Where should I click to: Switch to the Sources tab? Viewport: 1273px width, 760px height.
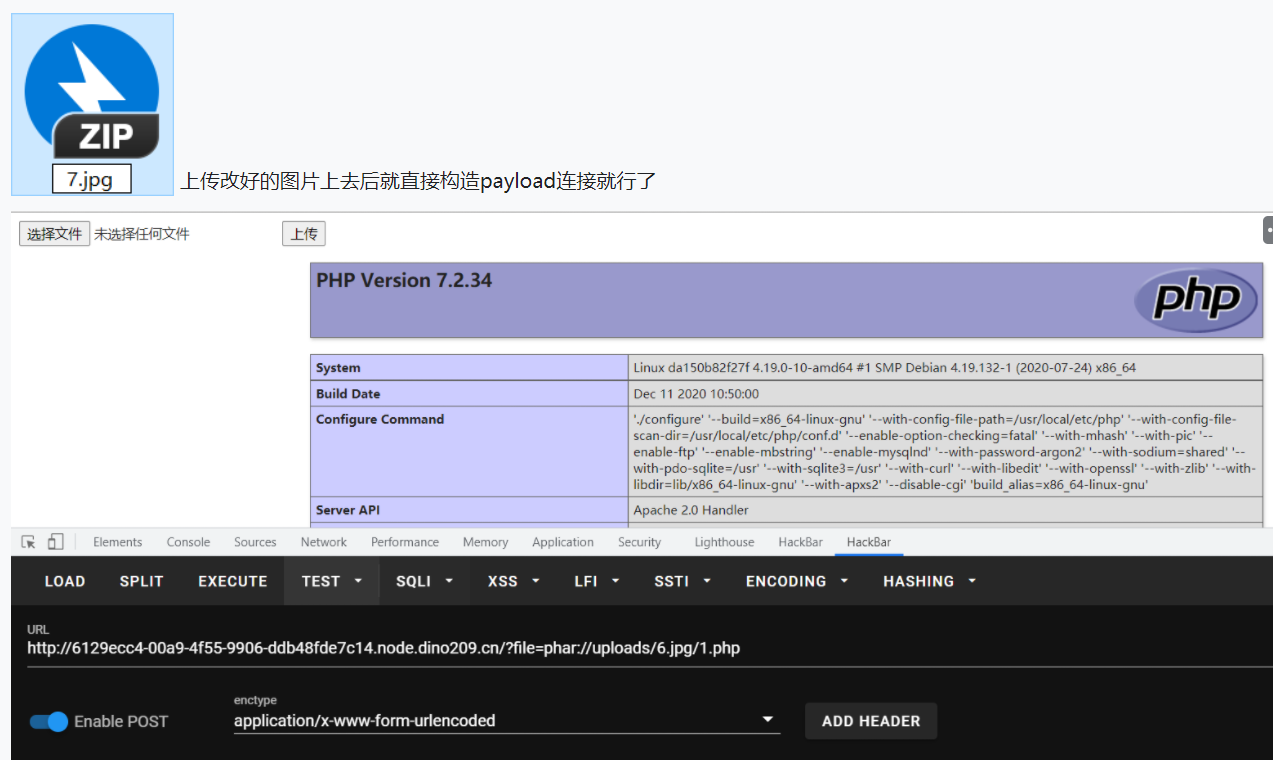(255, 542)
